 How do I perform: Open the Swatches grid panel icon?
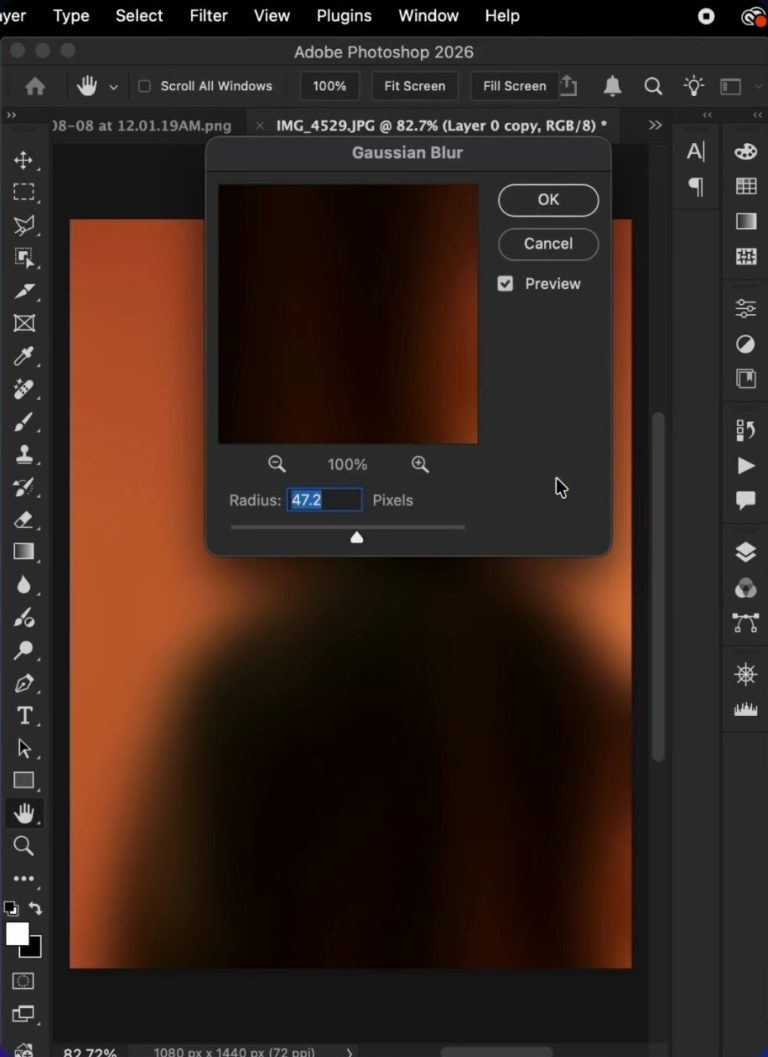[745, 186]
